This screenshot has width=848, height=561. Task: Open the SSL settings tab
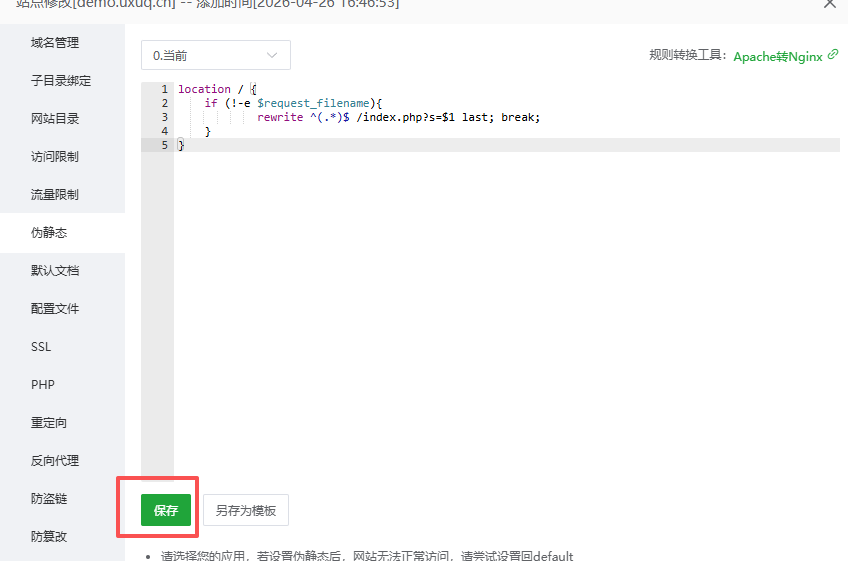(41, 347)
